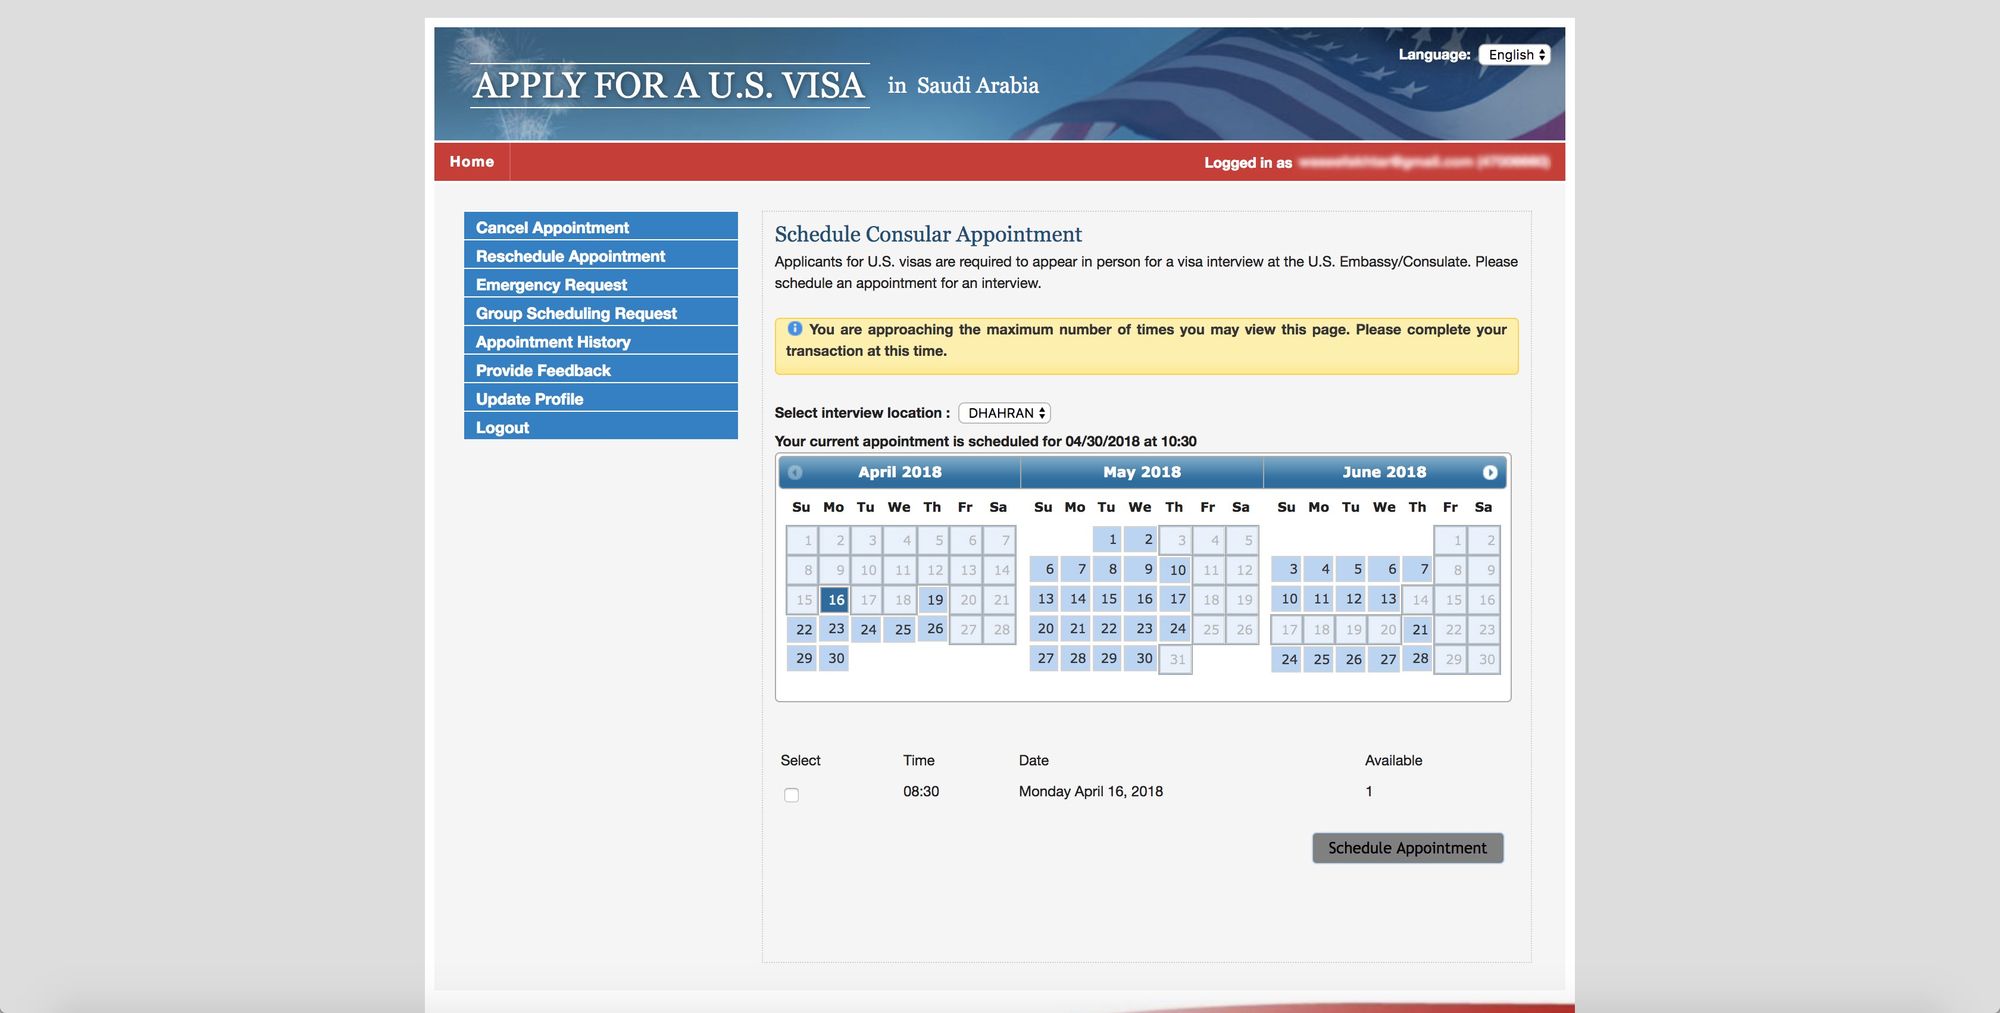Click the April 2018 month header
The width and height of the screenshot is (2000, 1013).
click(900, 472)
